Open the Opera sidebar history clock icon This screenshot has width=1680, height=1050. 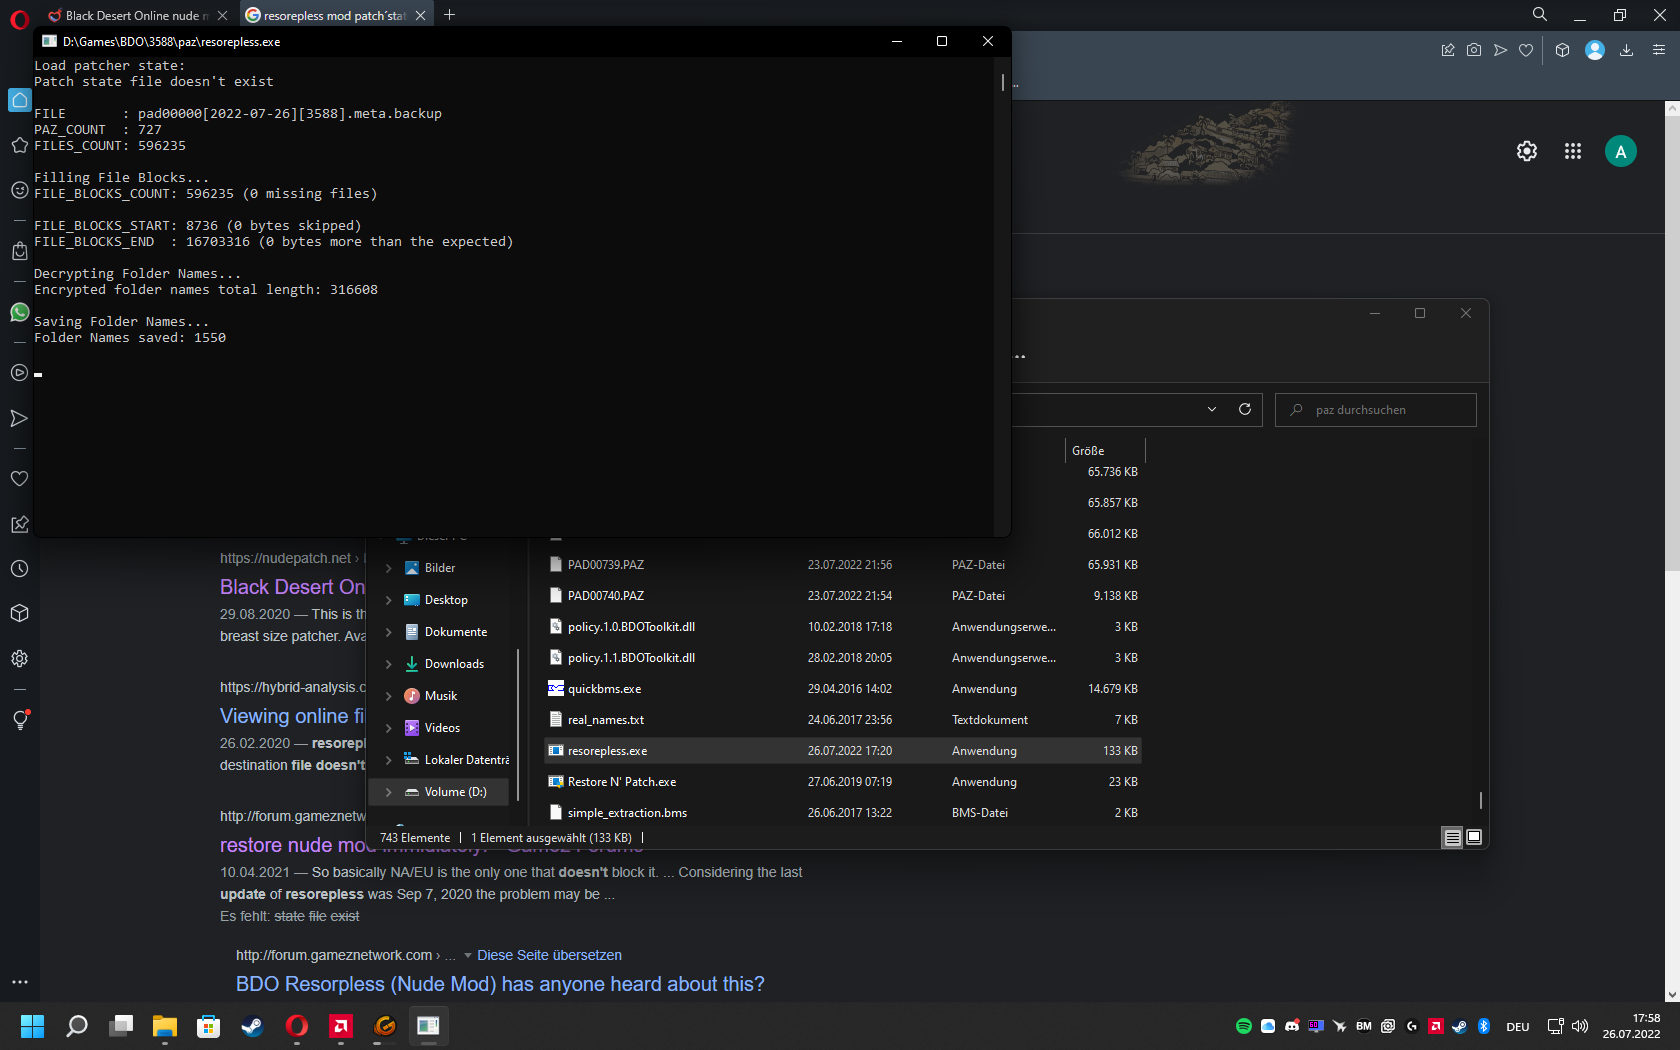19,569
